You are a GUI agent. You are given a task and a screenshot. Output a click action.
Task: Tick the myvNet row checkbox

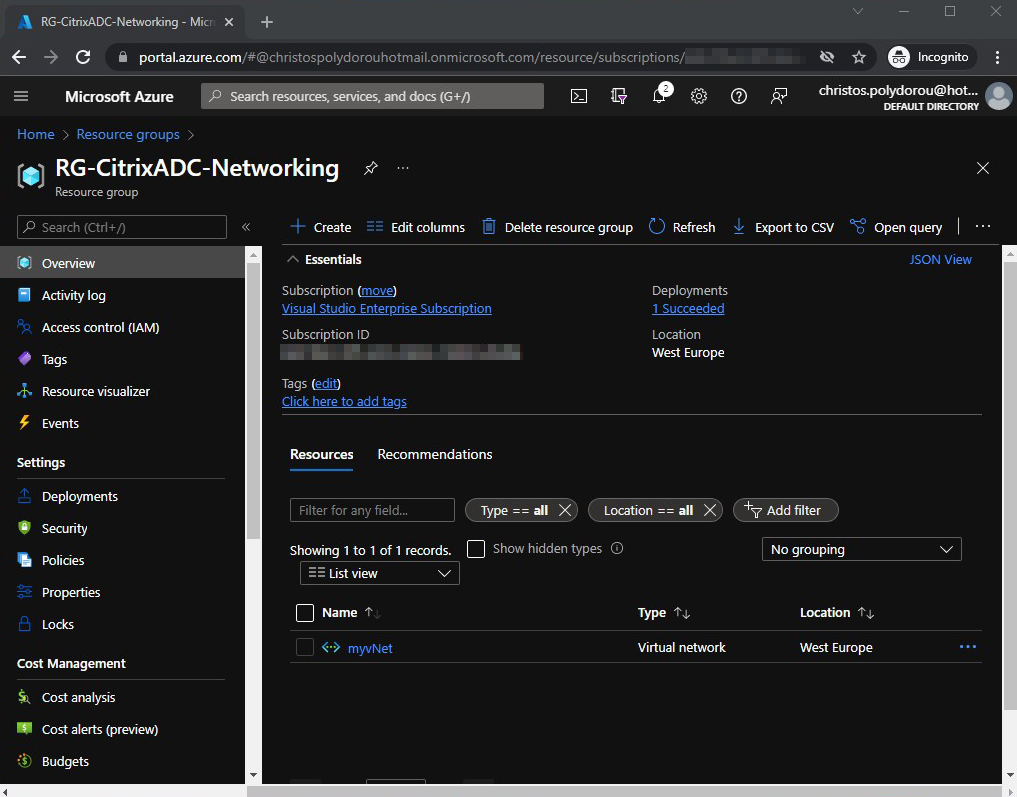tap(305, 647)
